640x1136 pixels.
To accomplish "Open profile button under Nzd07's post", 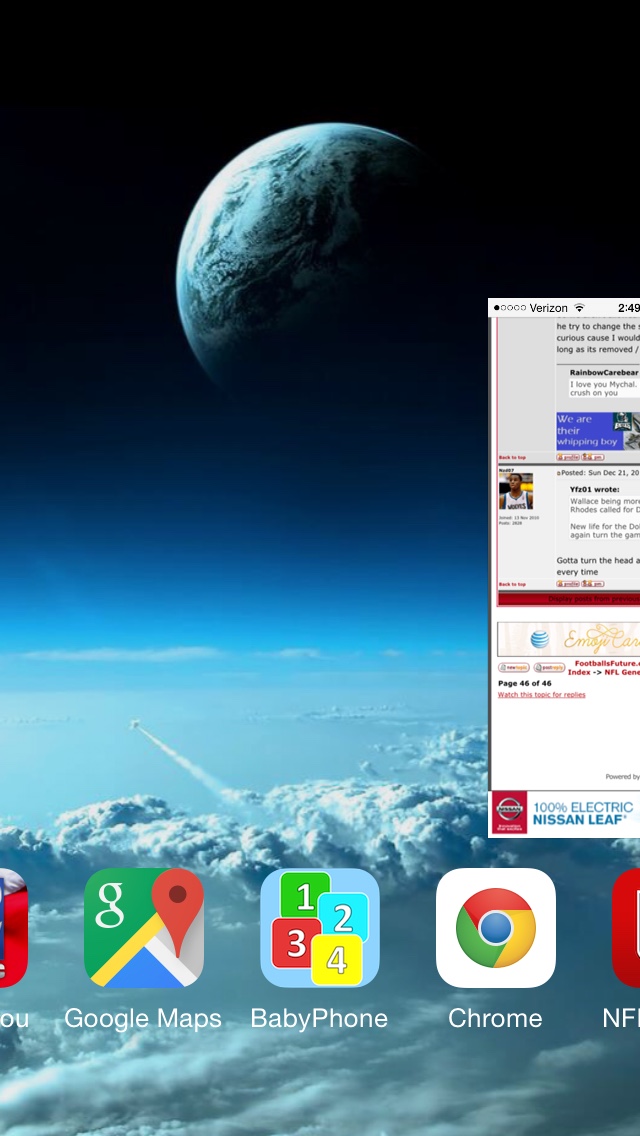I will tap(568, 583).
